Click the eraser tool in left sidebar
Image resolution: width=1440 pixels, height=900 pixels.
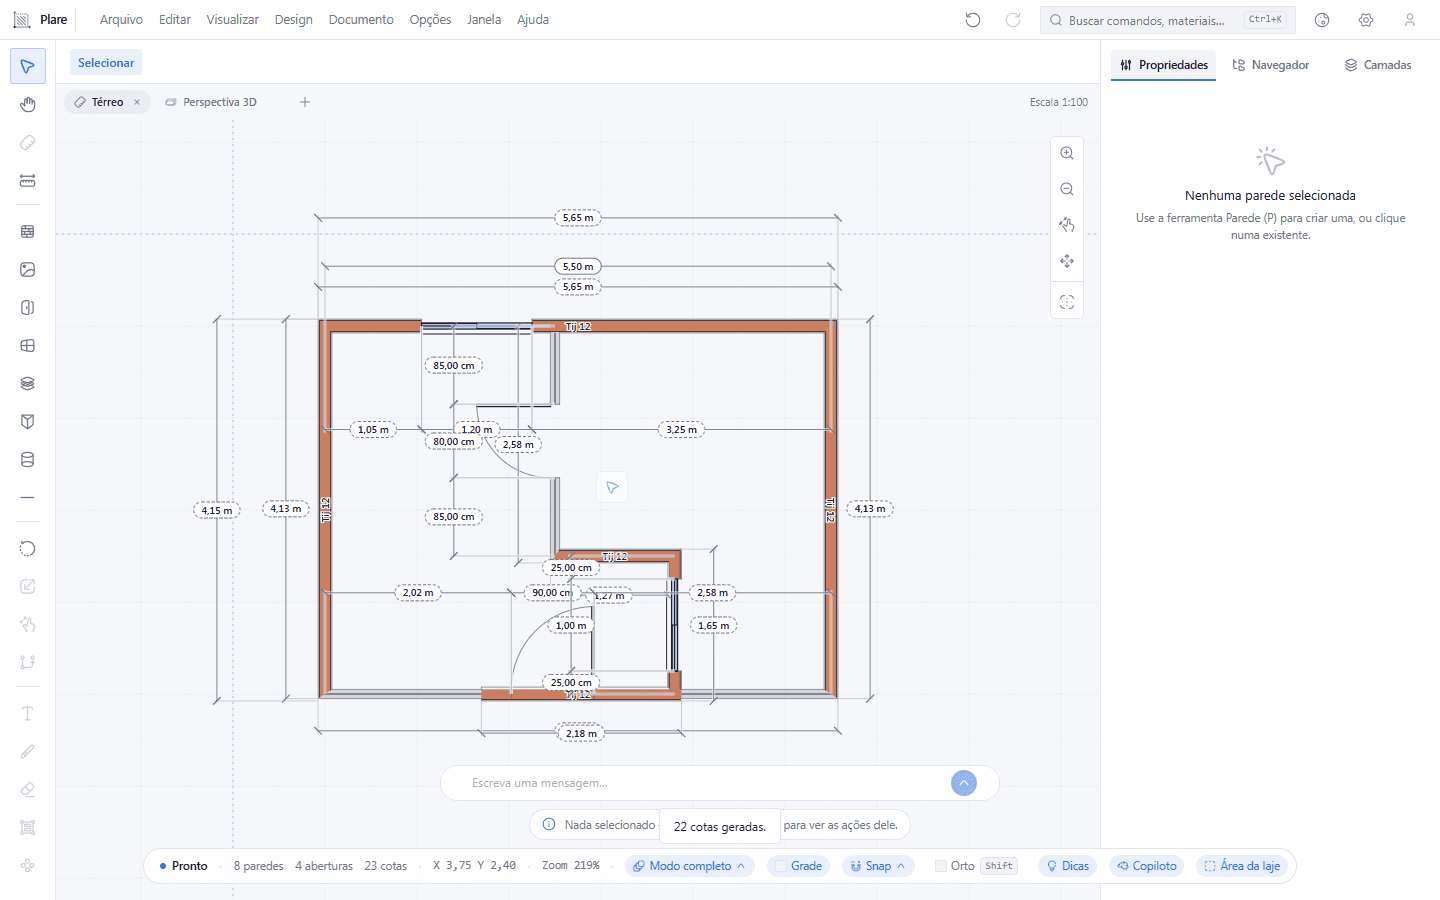click(28, 789)
